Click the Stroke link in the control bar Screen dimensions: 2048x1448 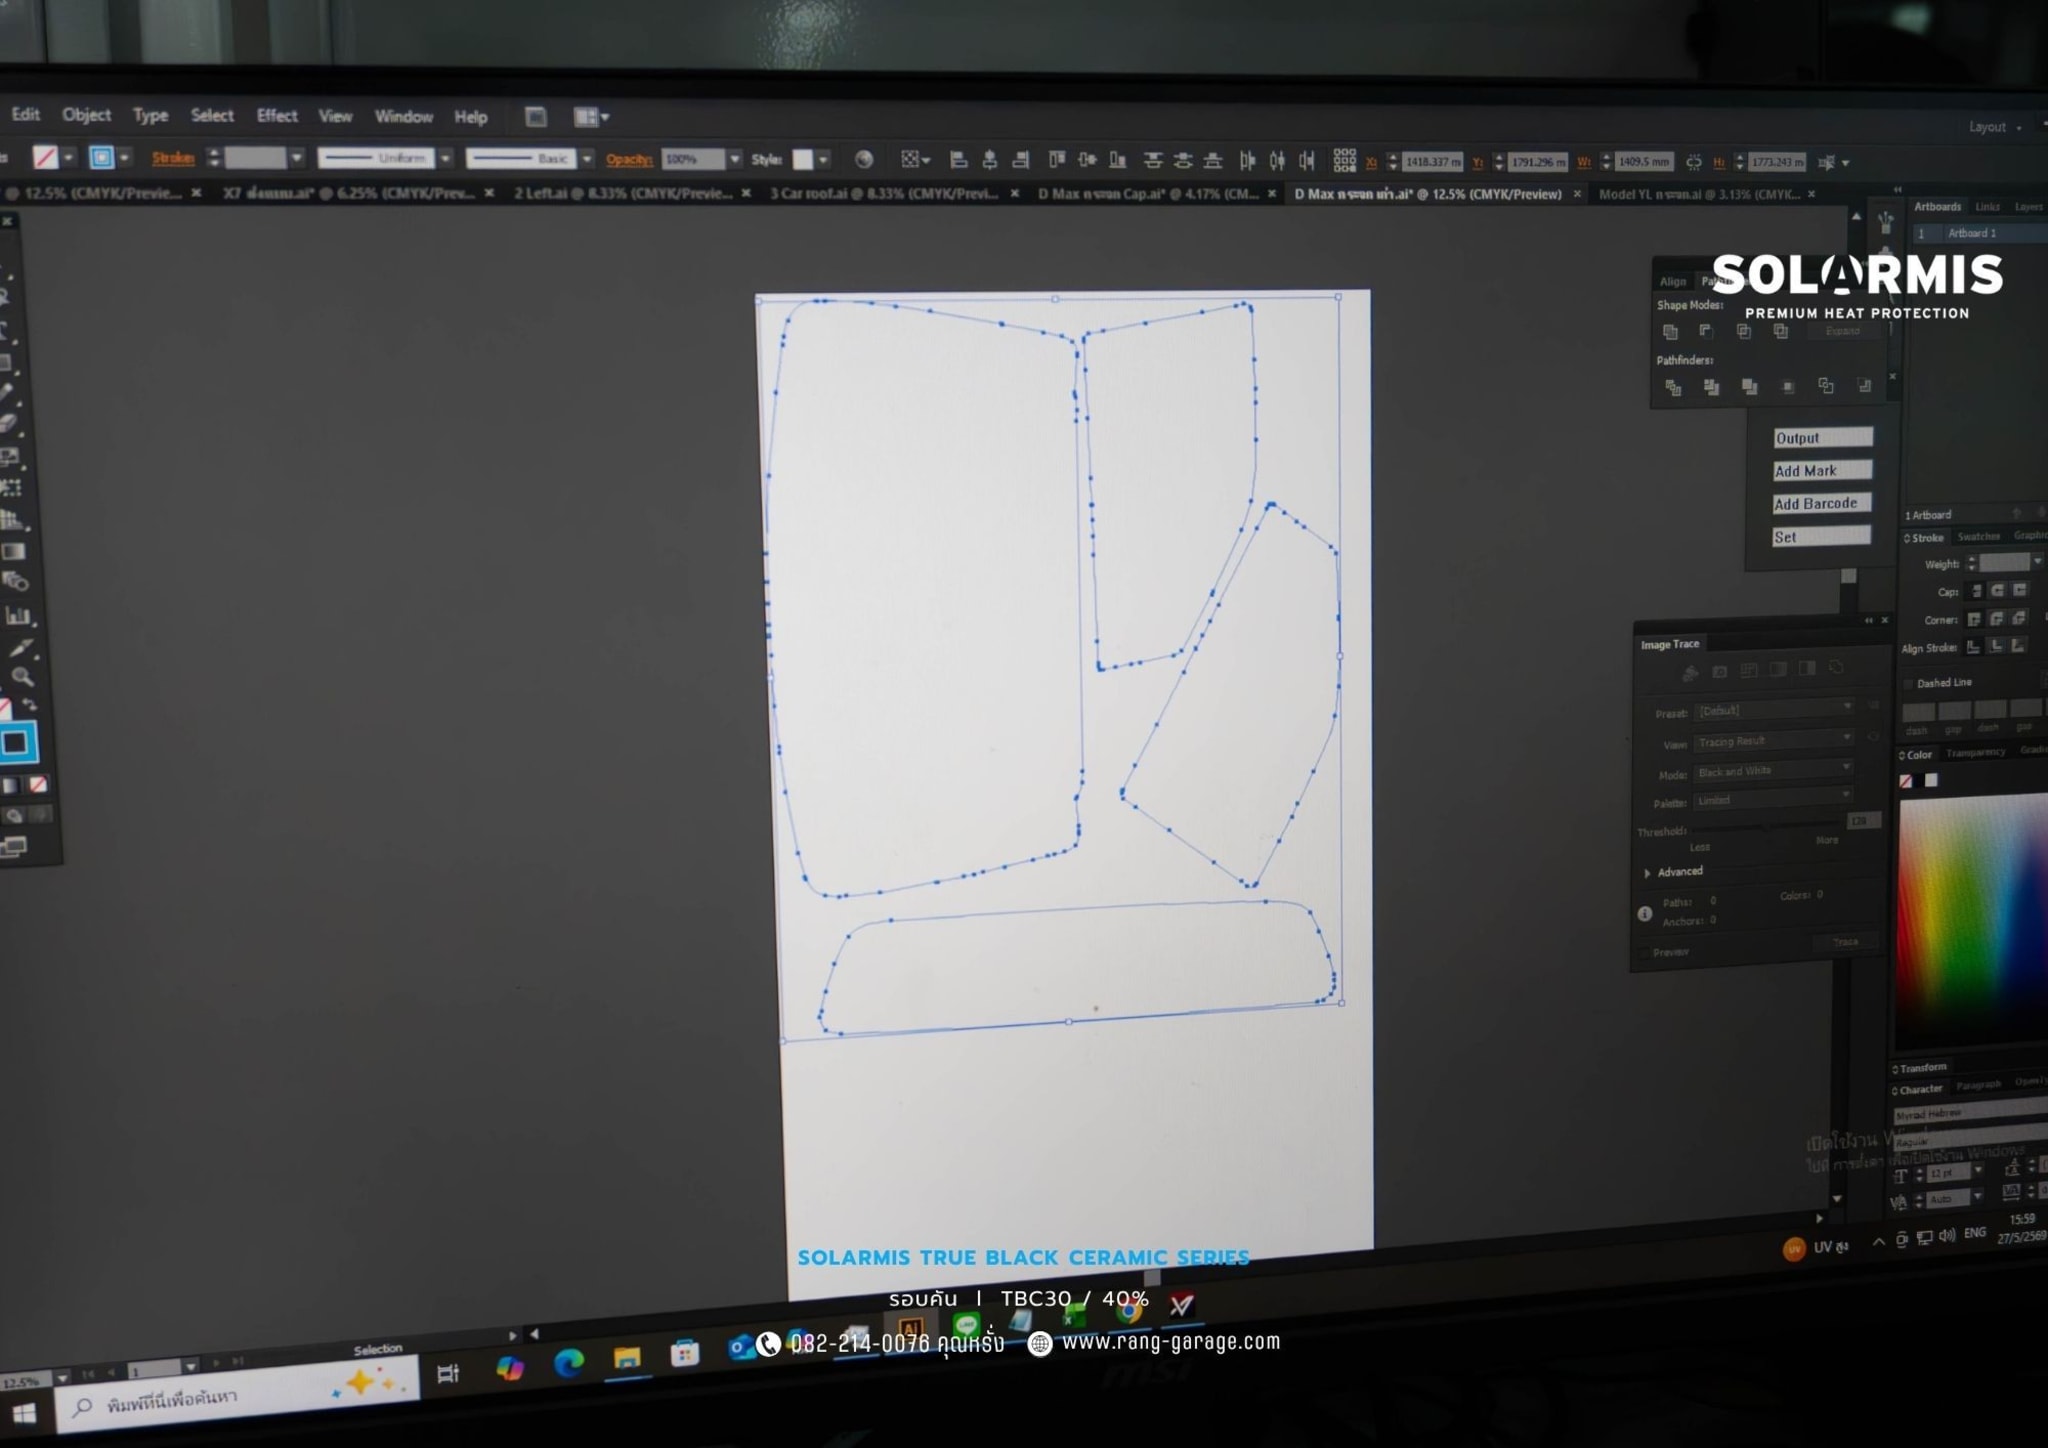pos(173,158)
